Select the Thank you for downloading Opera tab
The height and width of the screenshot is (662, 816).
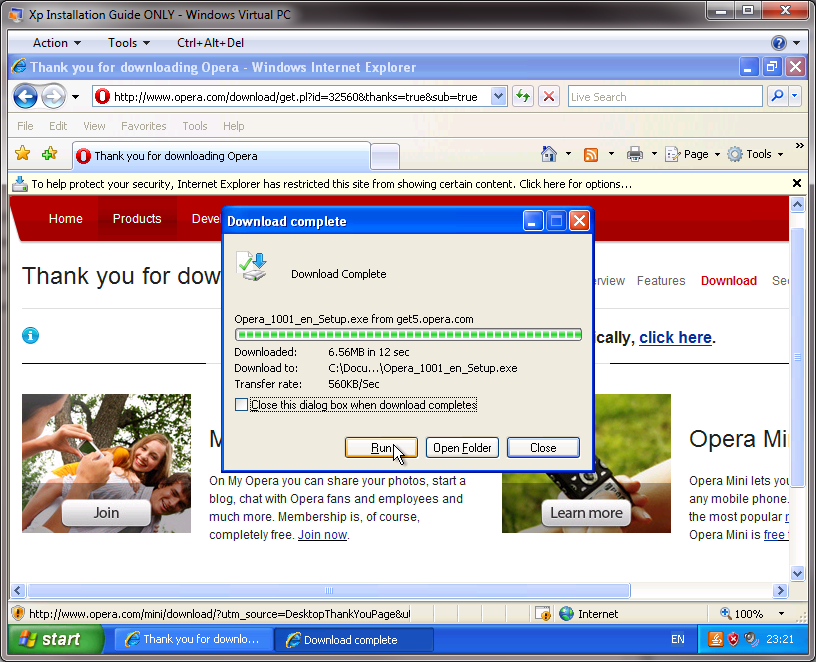point(222,156)
